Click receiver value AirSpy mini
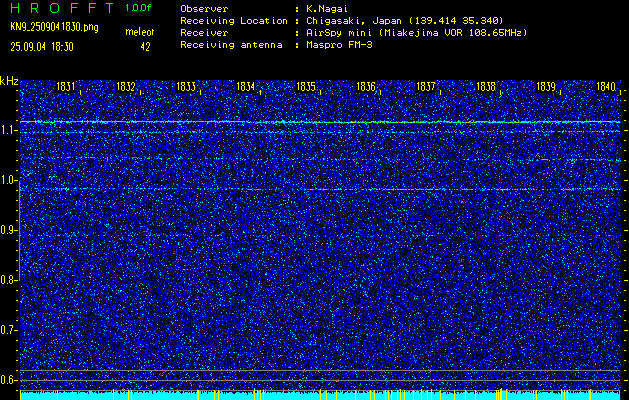 click(338, 33)
